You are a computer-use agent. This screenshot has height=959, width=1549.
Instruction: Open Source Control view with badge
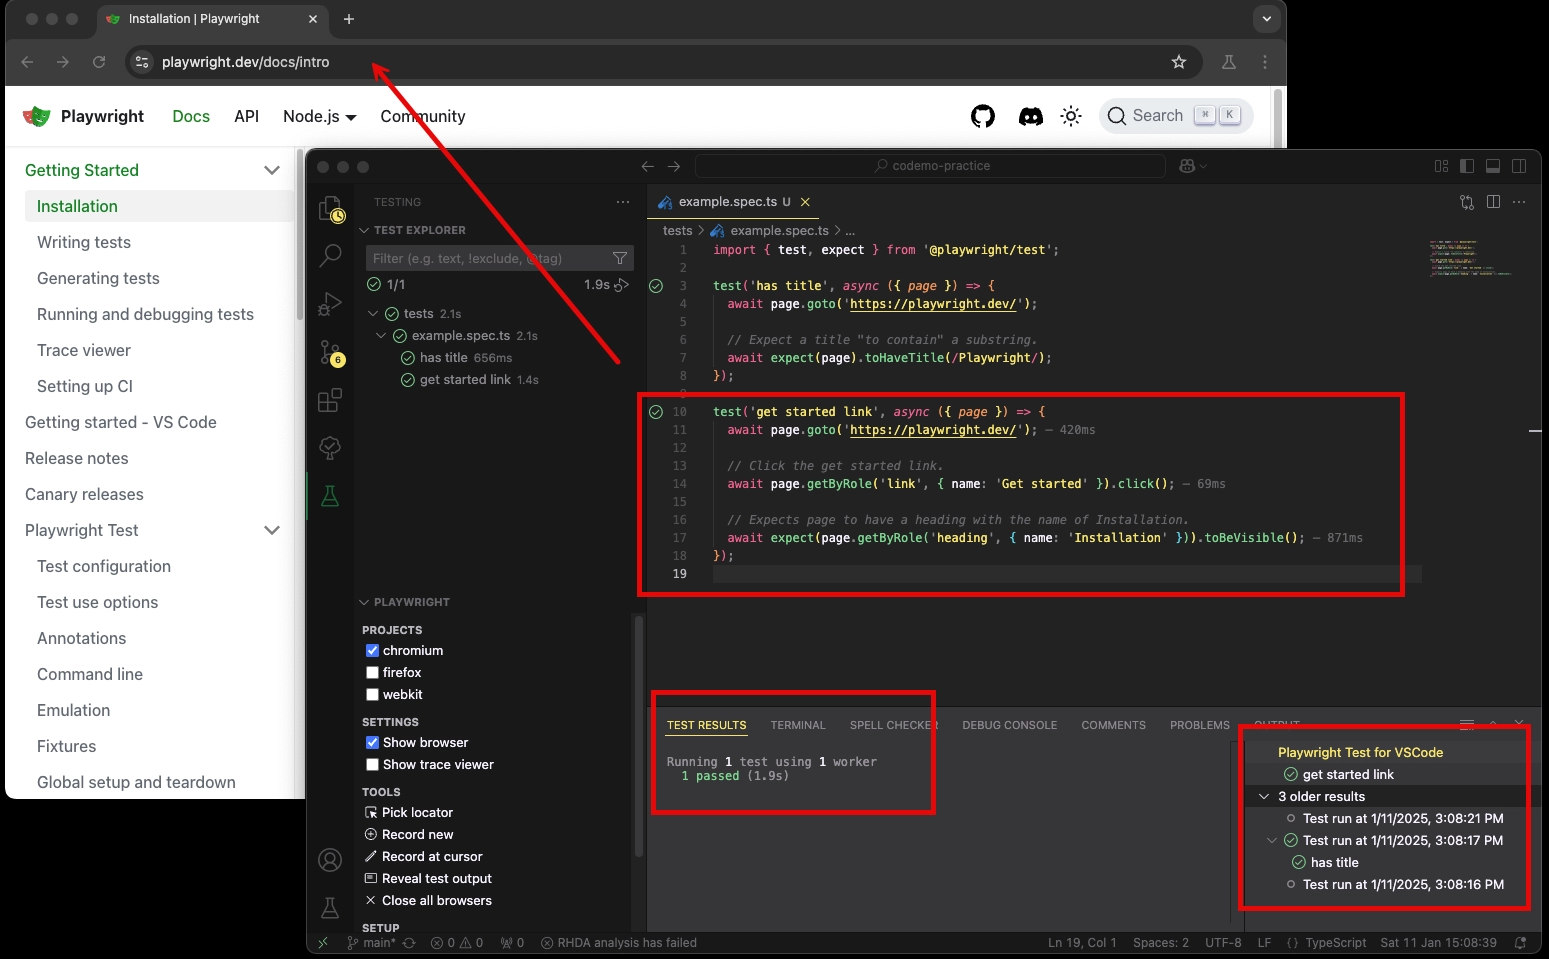coord(330,352)
